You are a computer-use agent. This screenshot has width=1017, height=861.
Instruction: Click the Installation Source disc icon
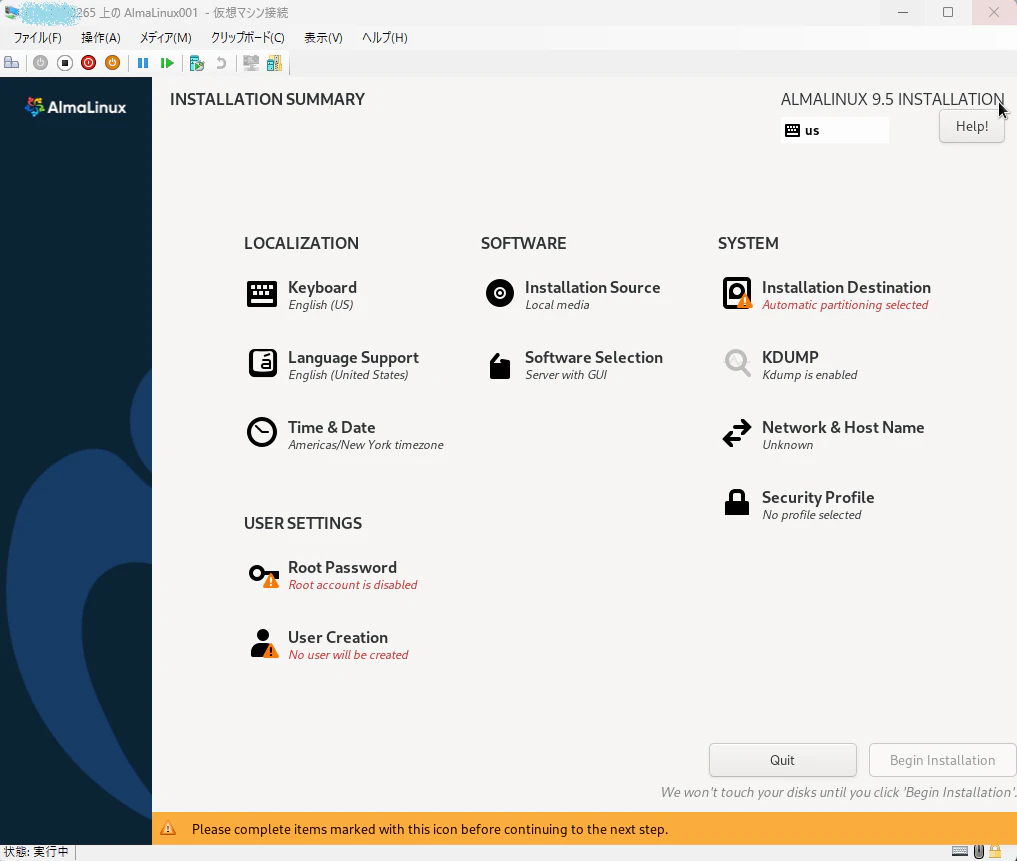499,293
